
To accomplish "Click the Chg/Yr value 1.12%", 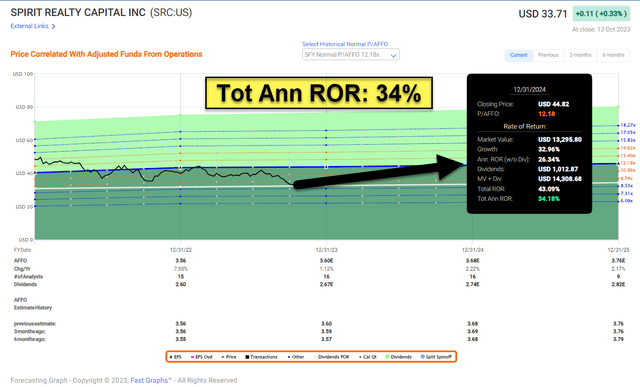I will [327, 269].
